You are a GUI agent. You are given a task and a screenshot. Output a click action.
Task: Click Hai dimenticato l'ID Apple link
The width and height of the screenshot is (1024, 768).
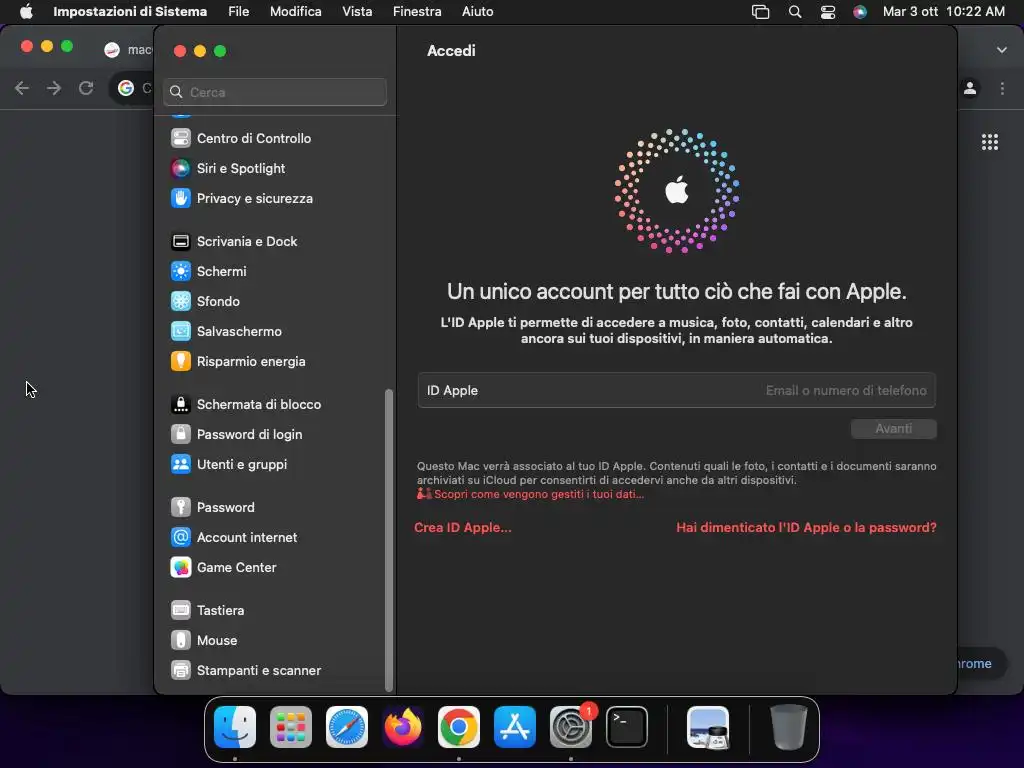806,528
